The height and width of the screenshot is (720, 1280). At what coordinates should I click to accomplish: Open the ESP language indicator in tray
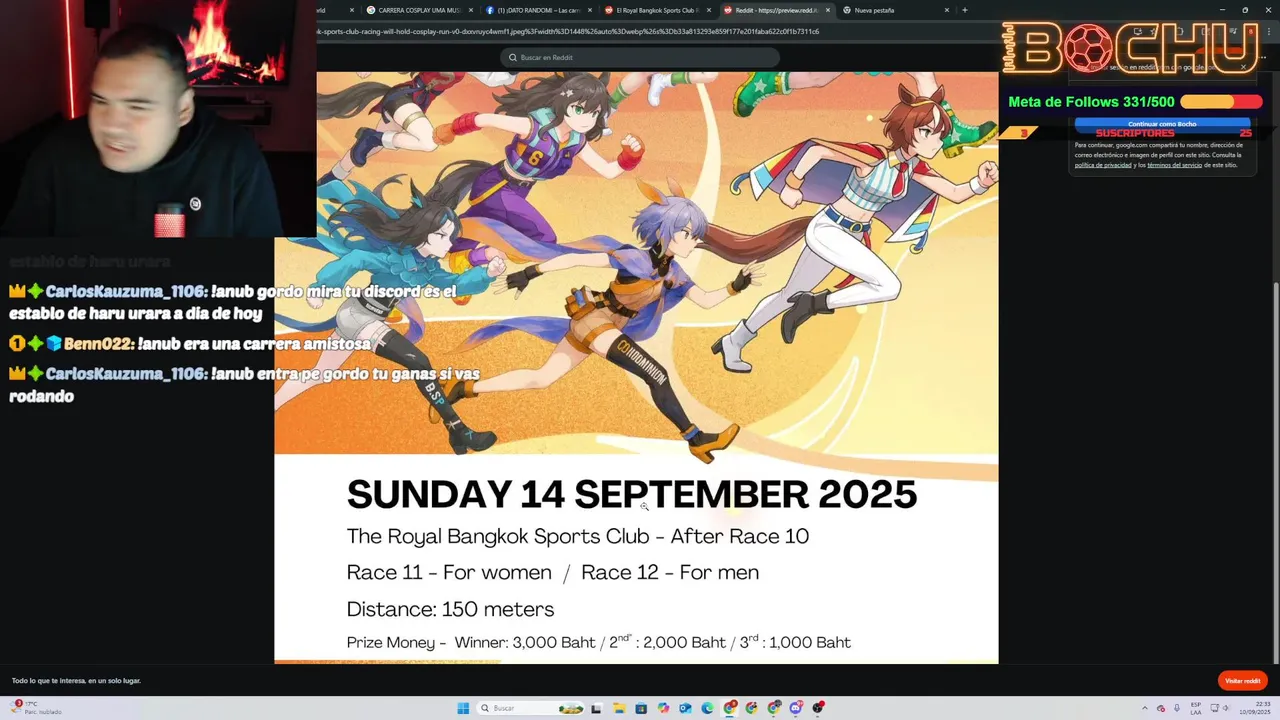[x=1195, y=708]
